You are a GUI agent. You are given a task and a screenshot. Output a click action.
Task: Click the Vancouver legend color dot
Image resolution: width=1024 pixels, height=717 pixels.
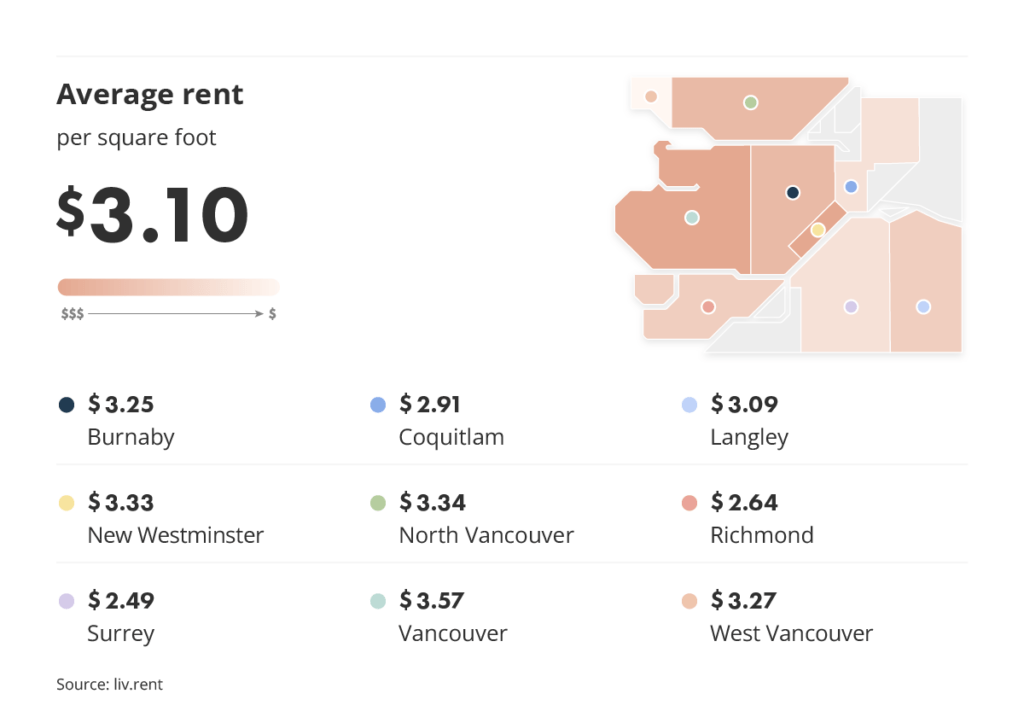[x=377, y=601]
